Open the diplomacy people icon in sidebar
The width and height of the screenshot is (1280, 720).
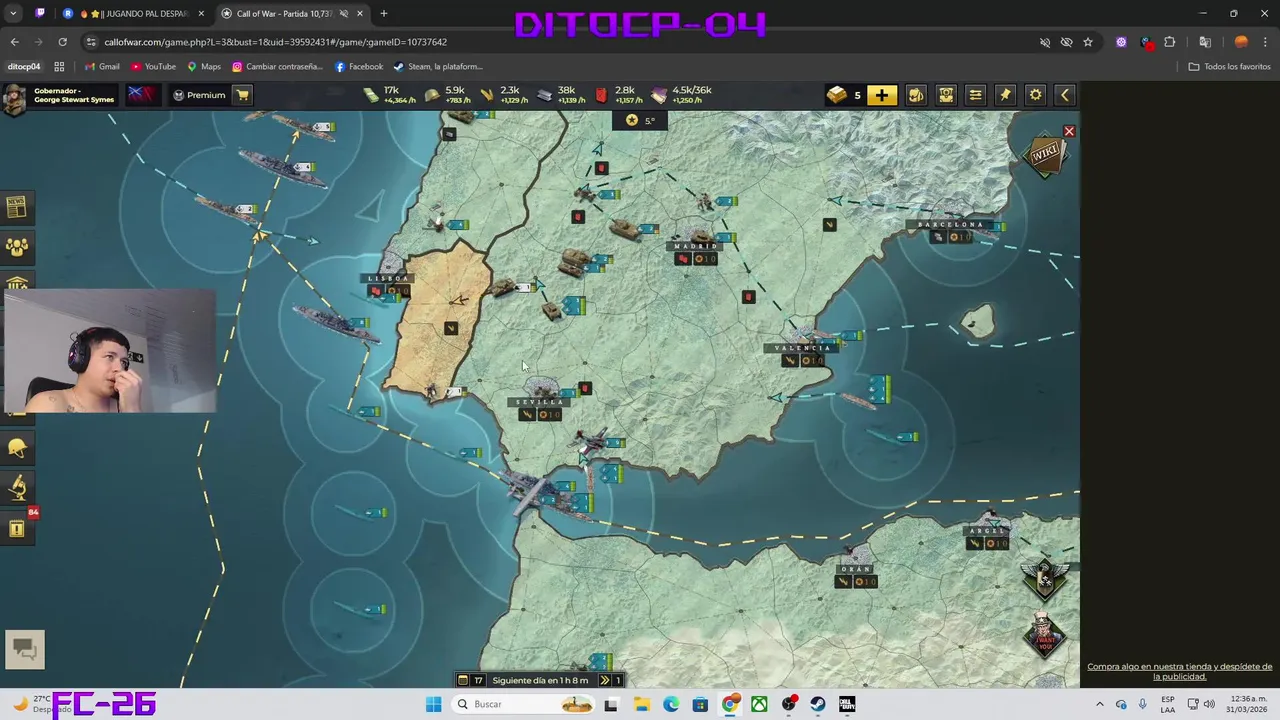click(17, 246)
